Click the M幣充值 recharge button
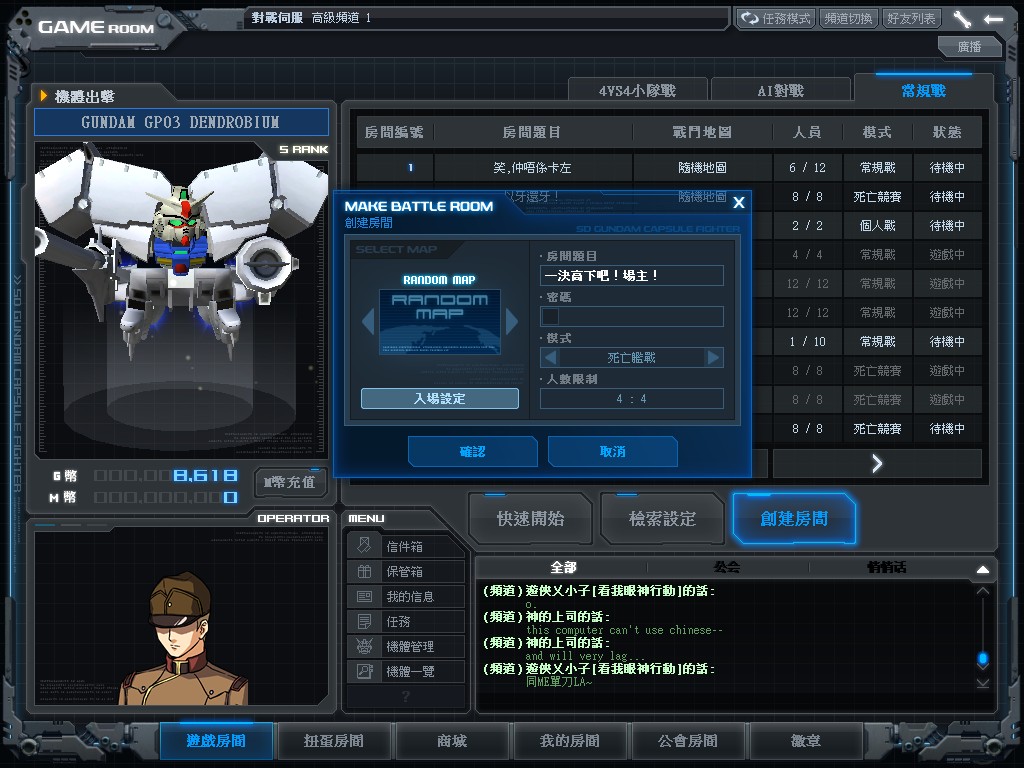Image resolution: width=1024 pixels, height=768 pixels. tap(289, 483)
